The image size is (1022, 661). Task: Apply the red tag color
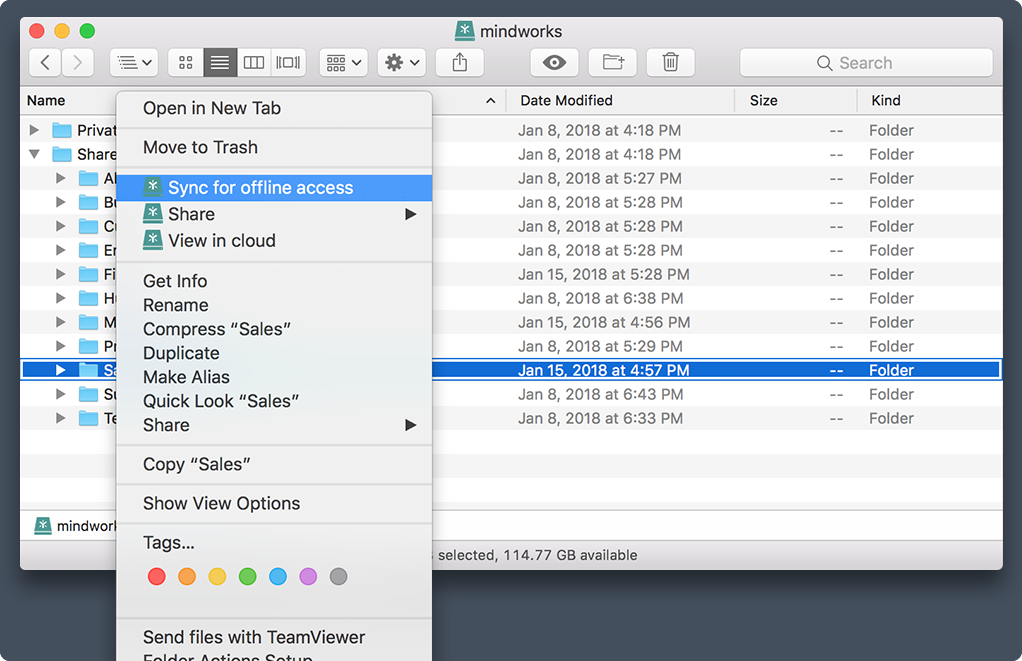point(157,576)
